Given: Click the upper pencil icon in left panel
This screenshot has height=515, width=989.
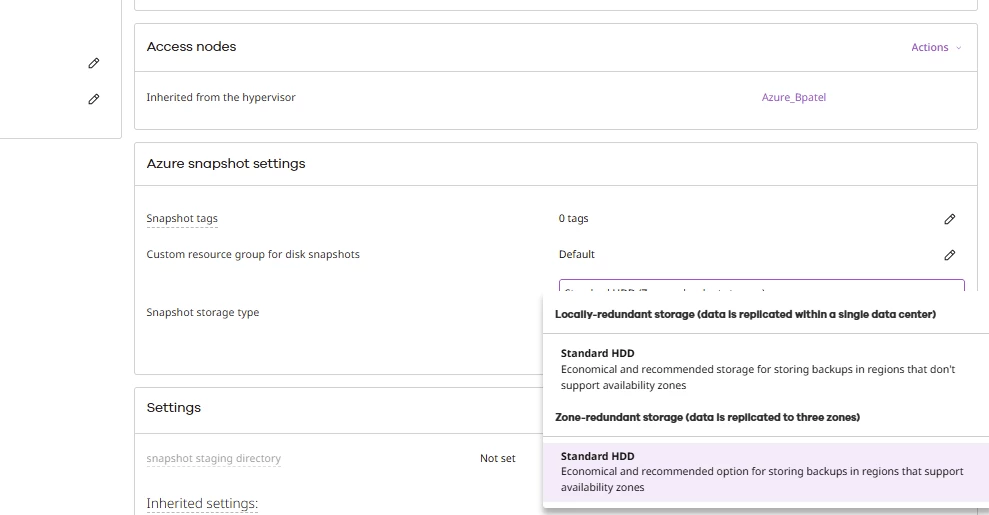Looking at the screenshot, I should click(94, 63).
